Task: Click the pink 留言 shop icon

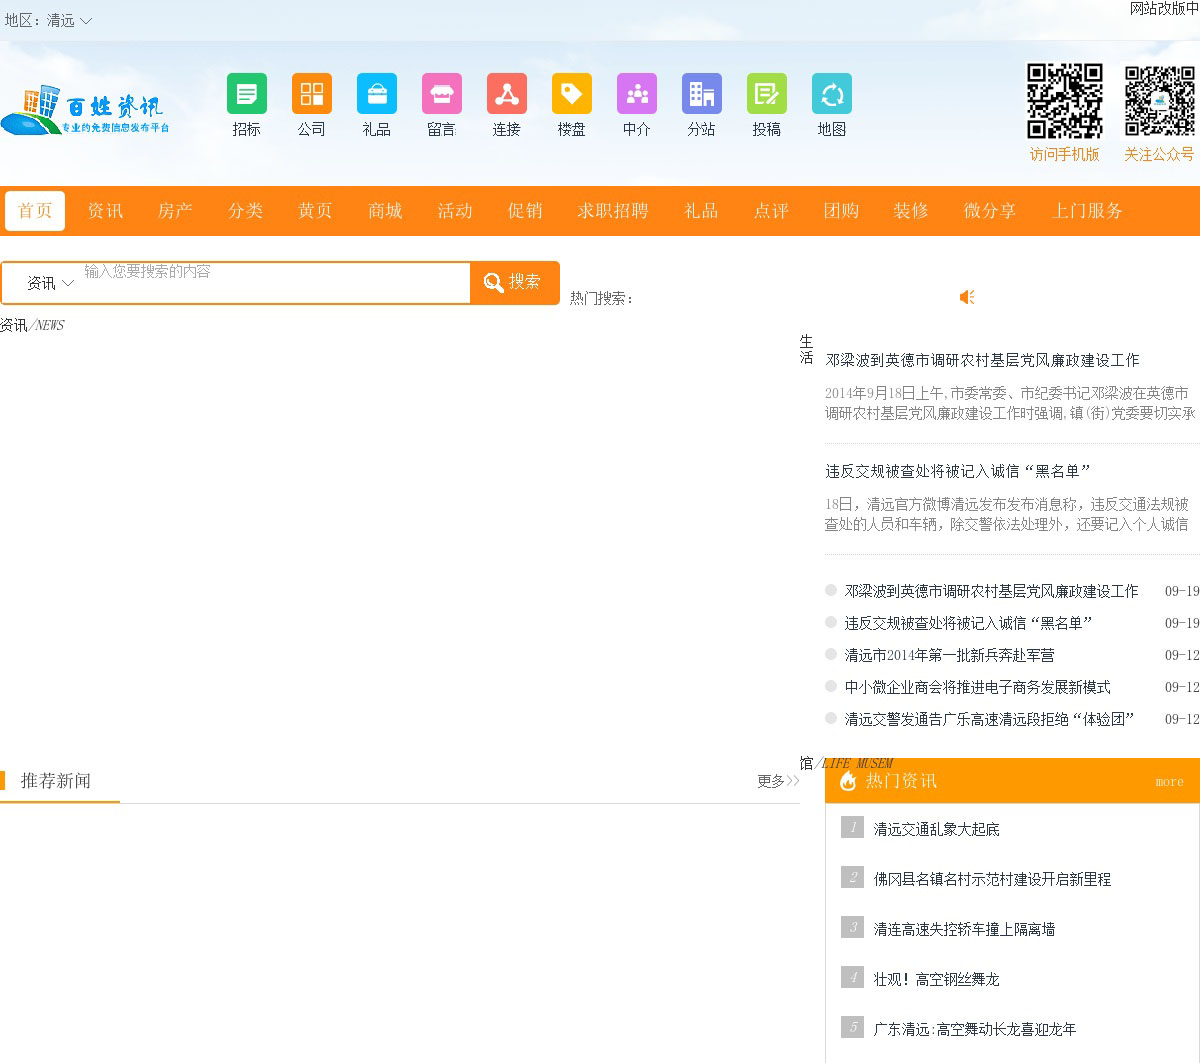Action: point(441,94)
